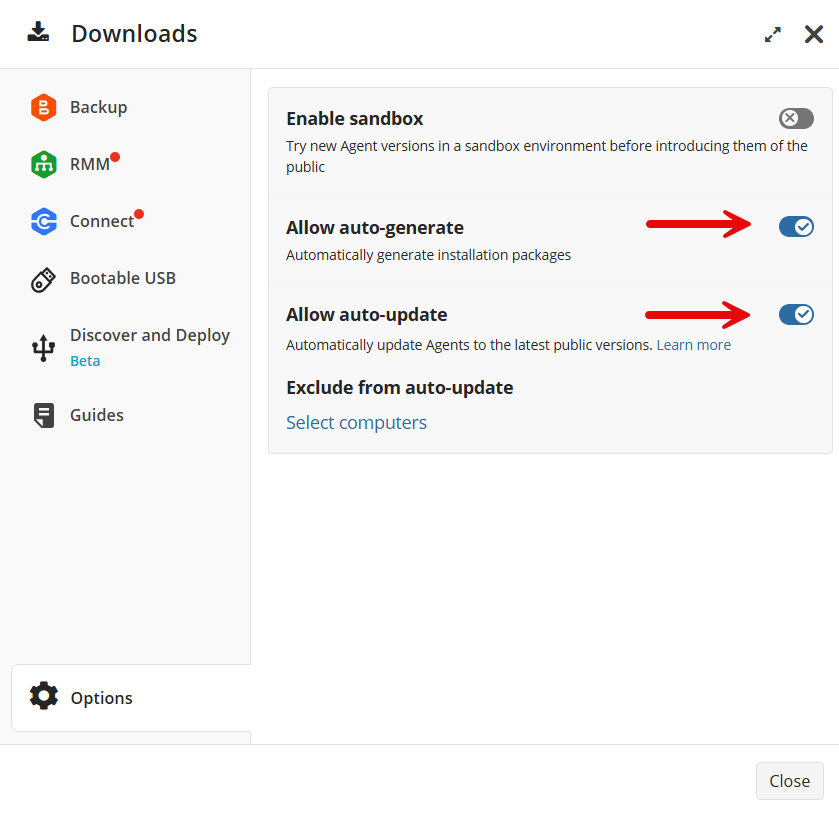View the Connect notification dot
The width and height of the screenshot is (839, 815).
pos(139,212)
